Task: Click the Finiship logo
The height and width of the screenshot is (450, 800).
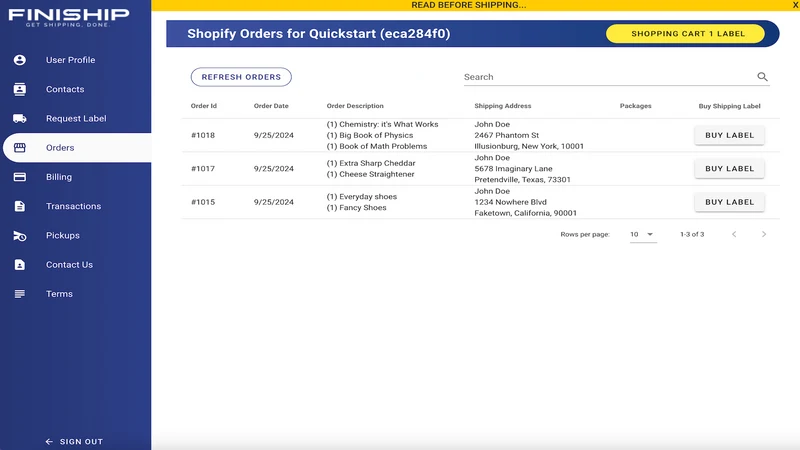Action: (x=69, y=17)
